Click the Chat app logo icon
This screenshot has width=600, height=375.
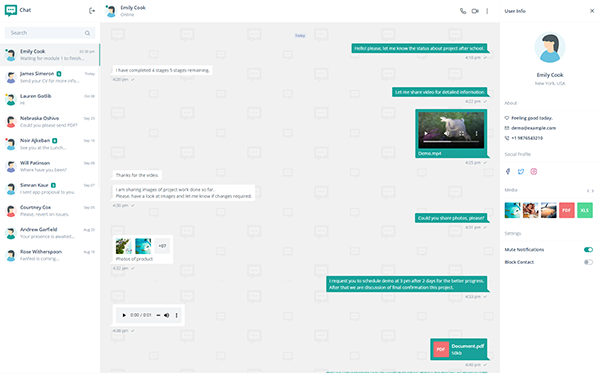tap(11, 10)
